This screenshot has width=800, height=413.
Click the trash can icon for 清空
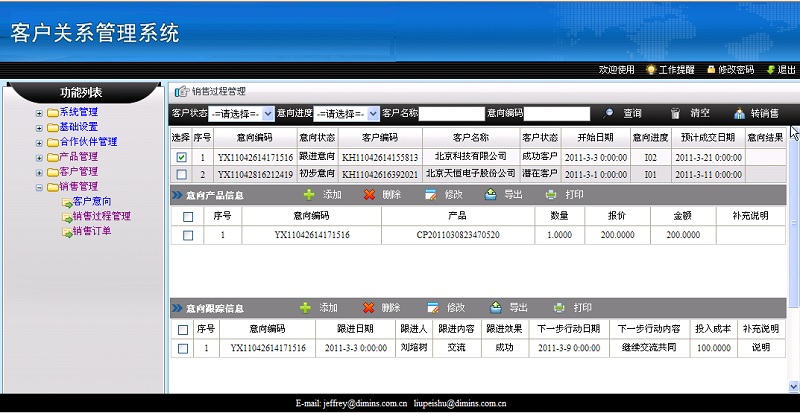pyautogui.click(x=676, y=114)
